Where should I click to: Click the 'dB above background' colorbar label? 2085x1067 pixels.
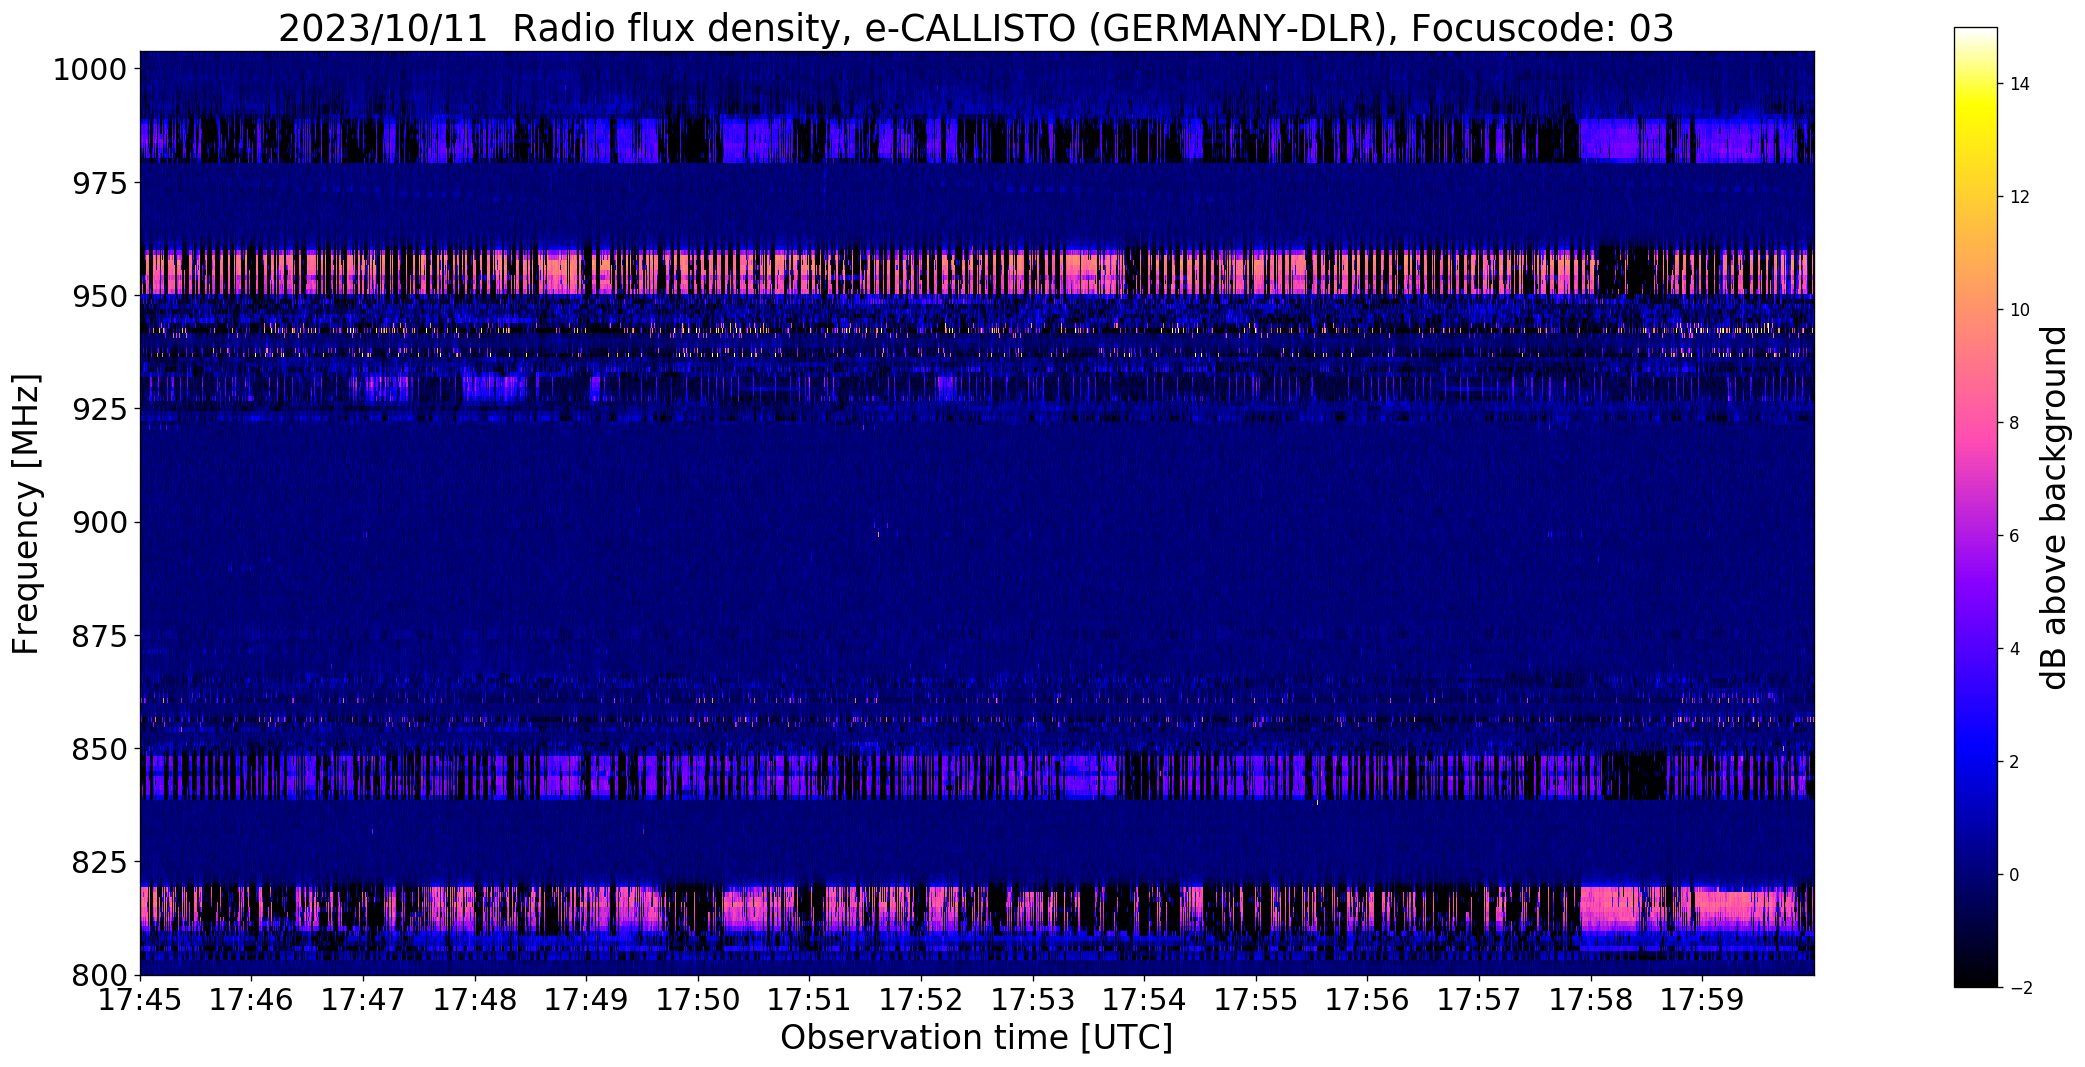click(2055, 508)
